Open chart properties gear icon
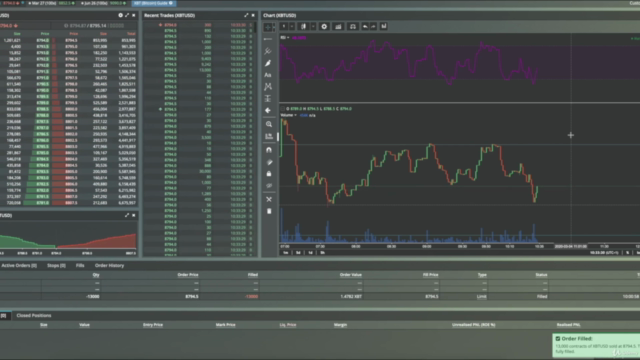640x360 pixels. click(324, 27)
